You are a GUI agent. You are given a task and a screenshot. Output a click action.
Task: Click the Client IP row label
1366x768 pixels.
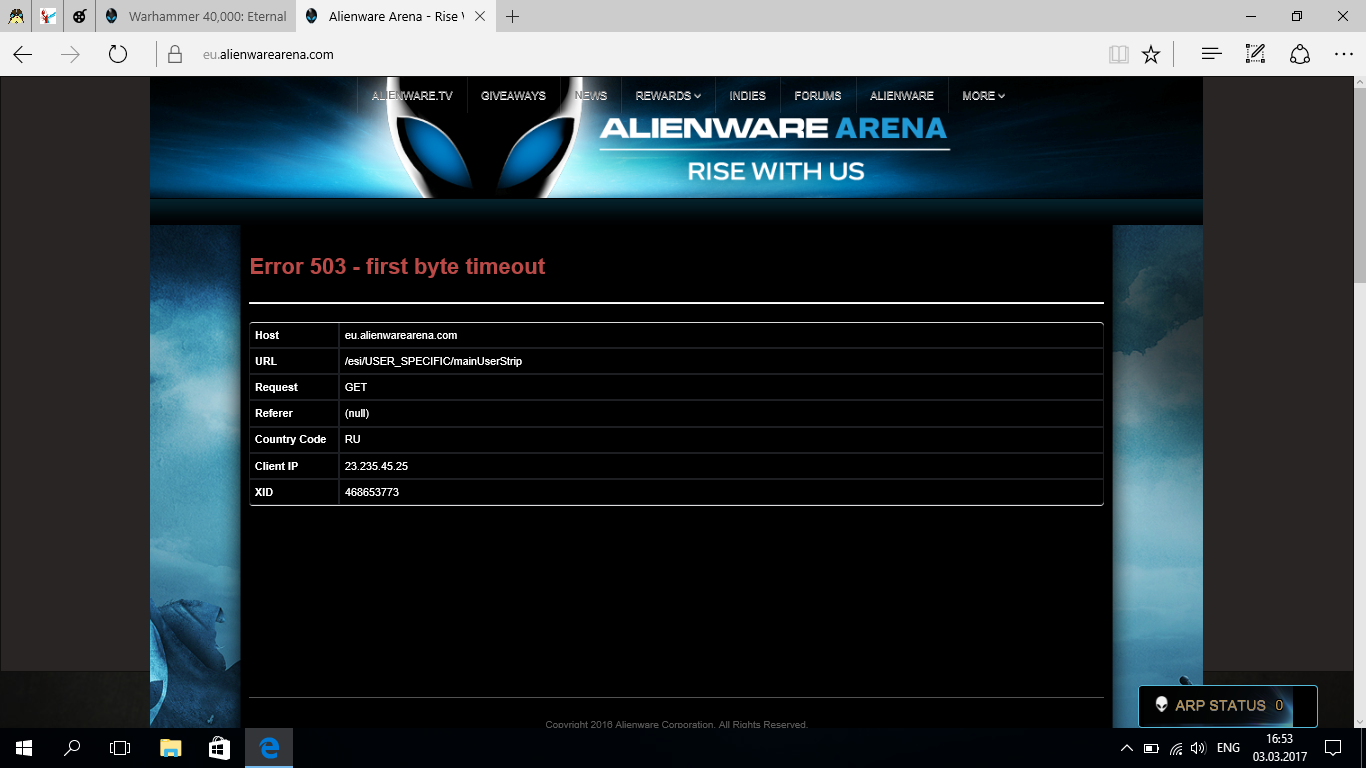[276, 466]
